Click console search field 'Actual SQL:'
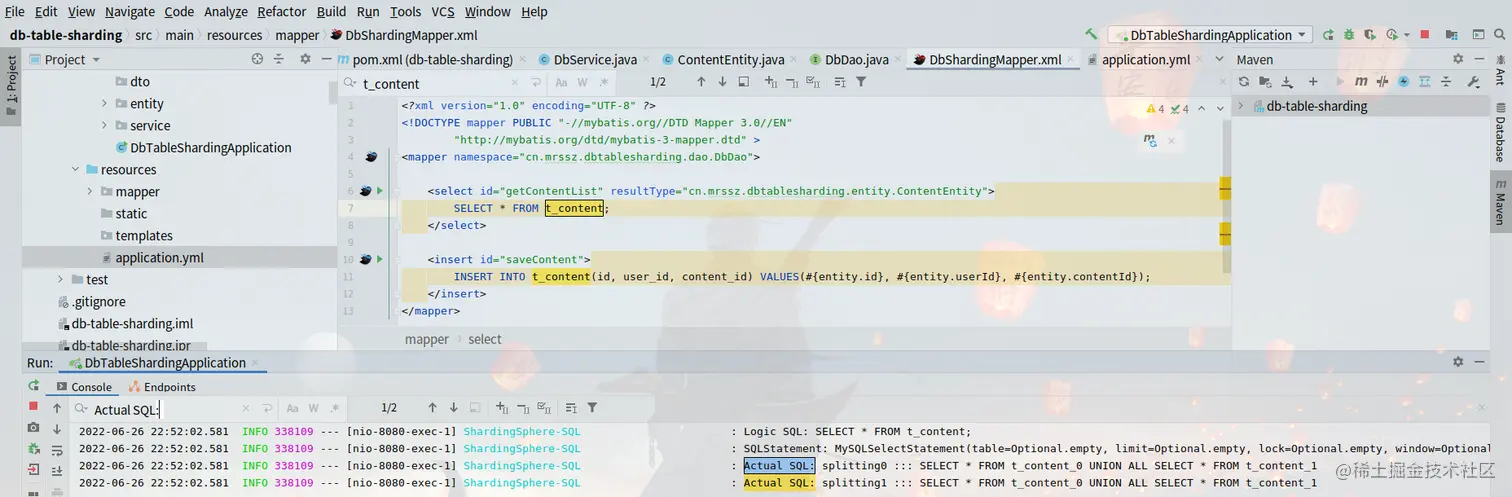Screen dimensions: 1512x497 (x=165, y=409)
